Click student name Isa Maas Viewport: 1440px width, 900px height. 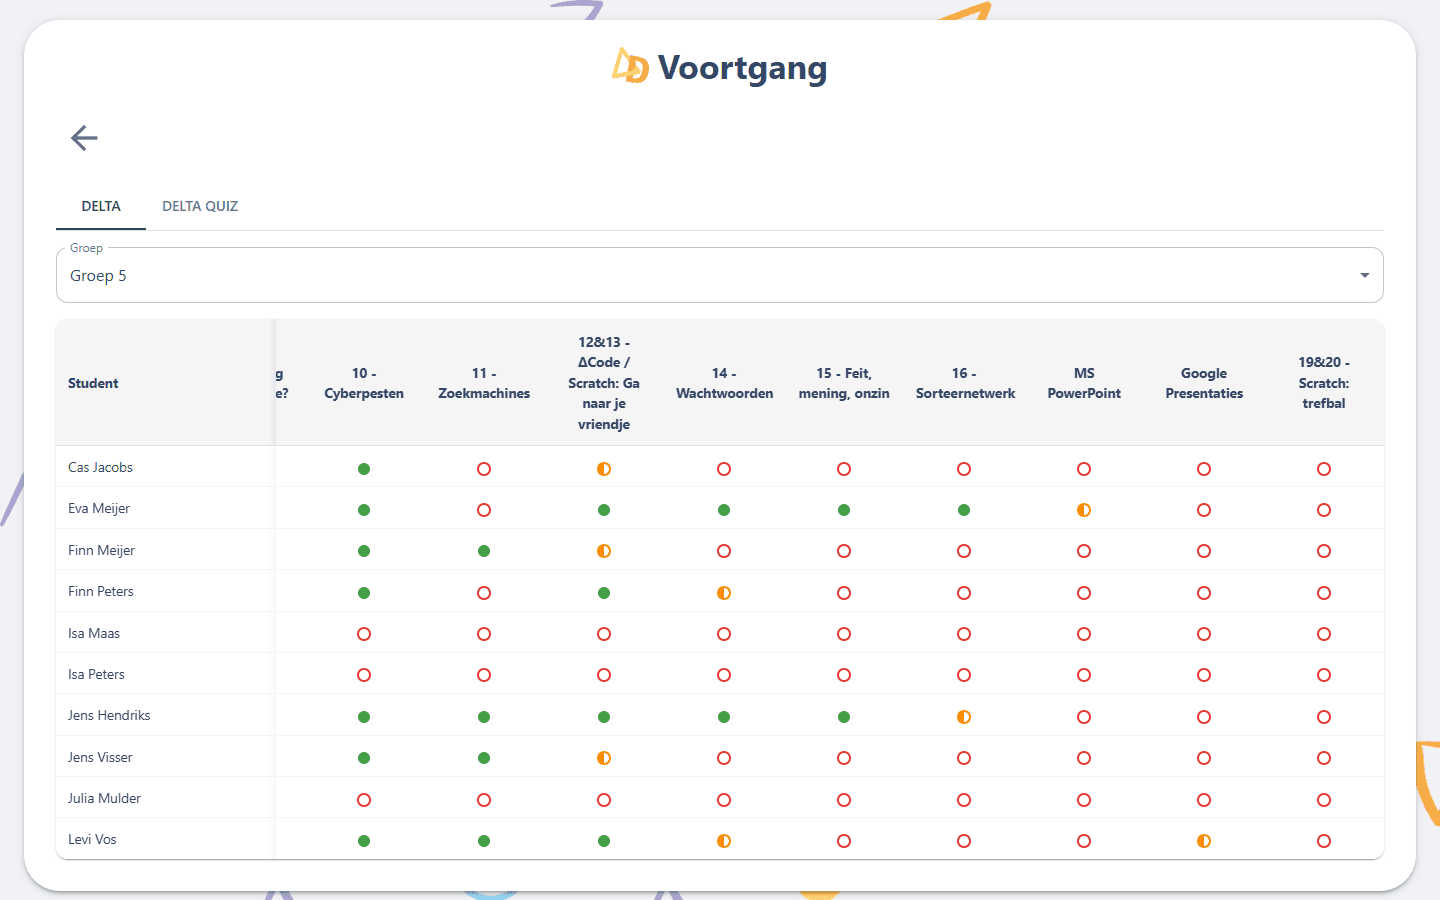[x=94, y=633]
